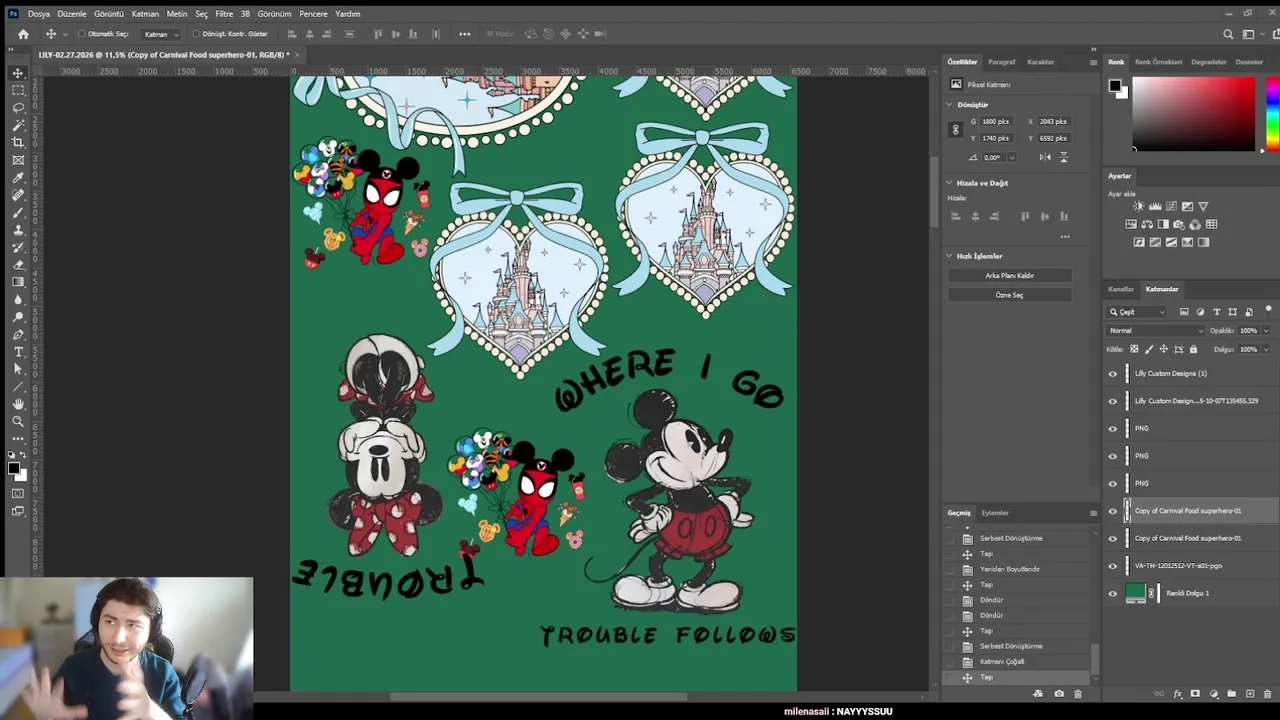Viewport: 1280px width, 720px height.
Task: Select the Katmanı Çoğalt history state
Action: click(1002, 662)
